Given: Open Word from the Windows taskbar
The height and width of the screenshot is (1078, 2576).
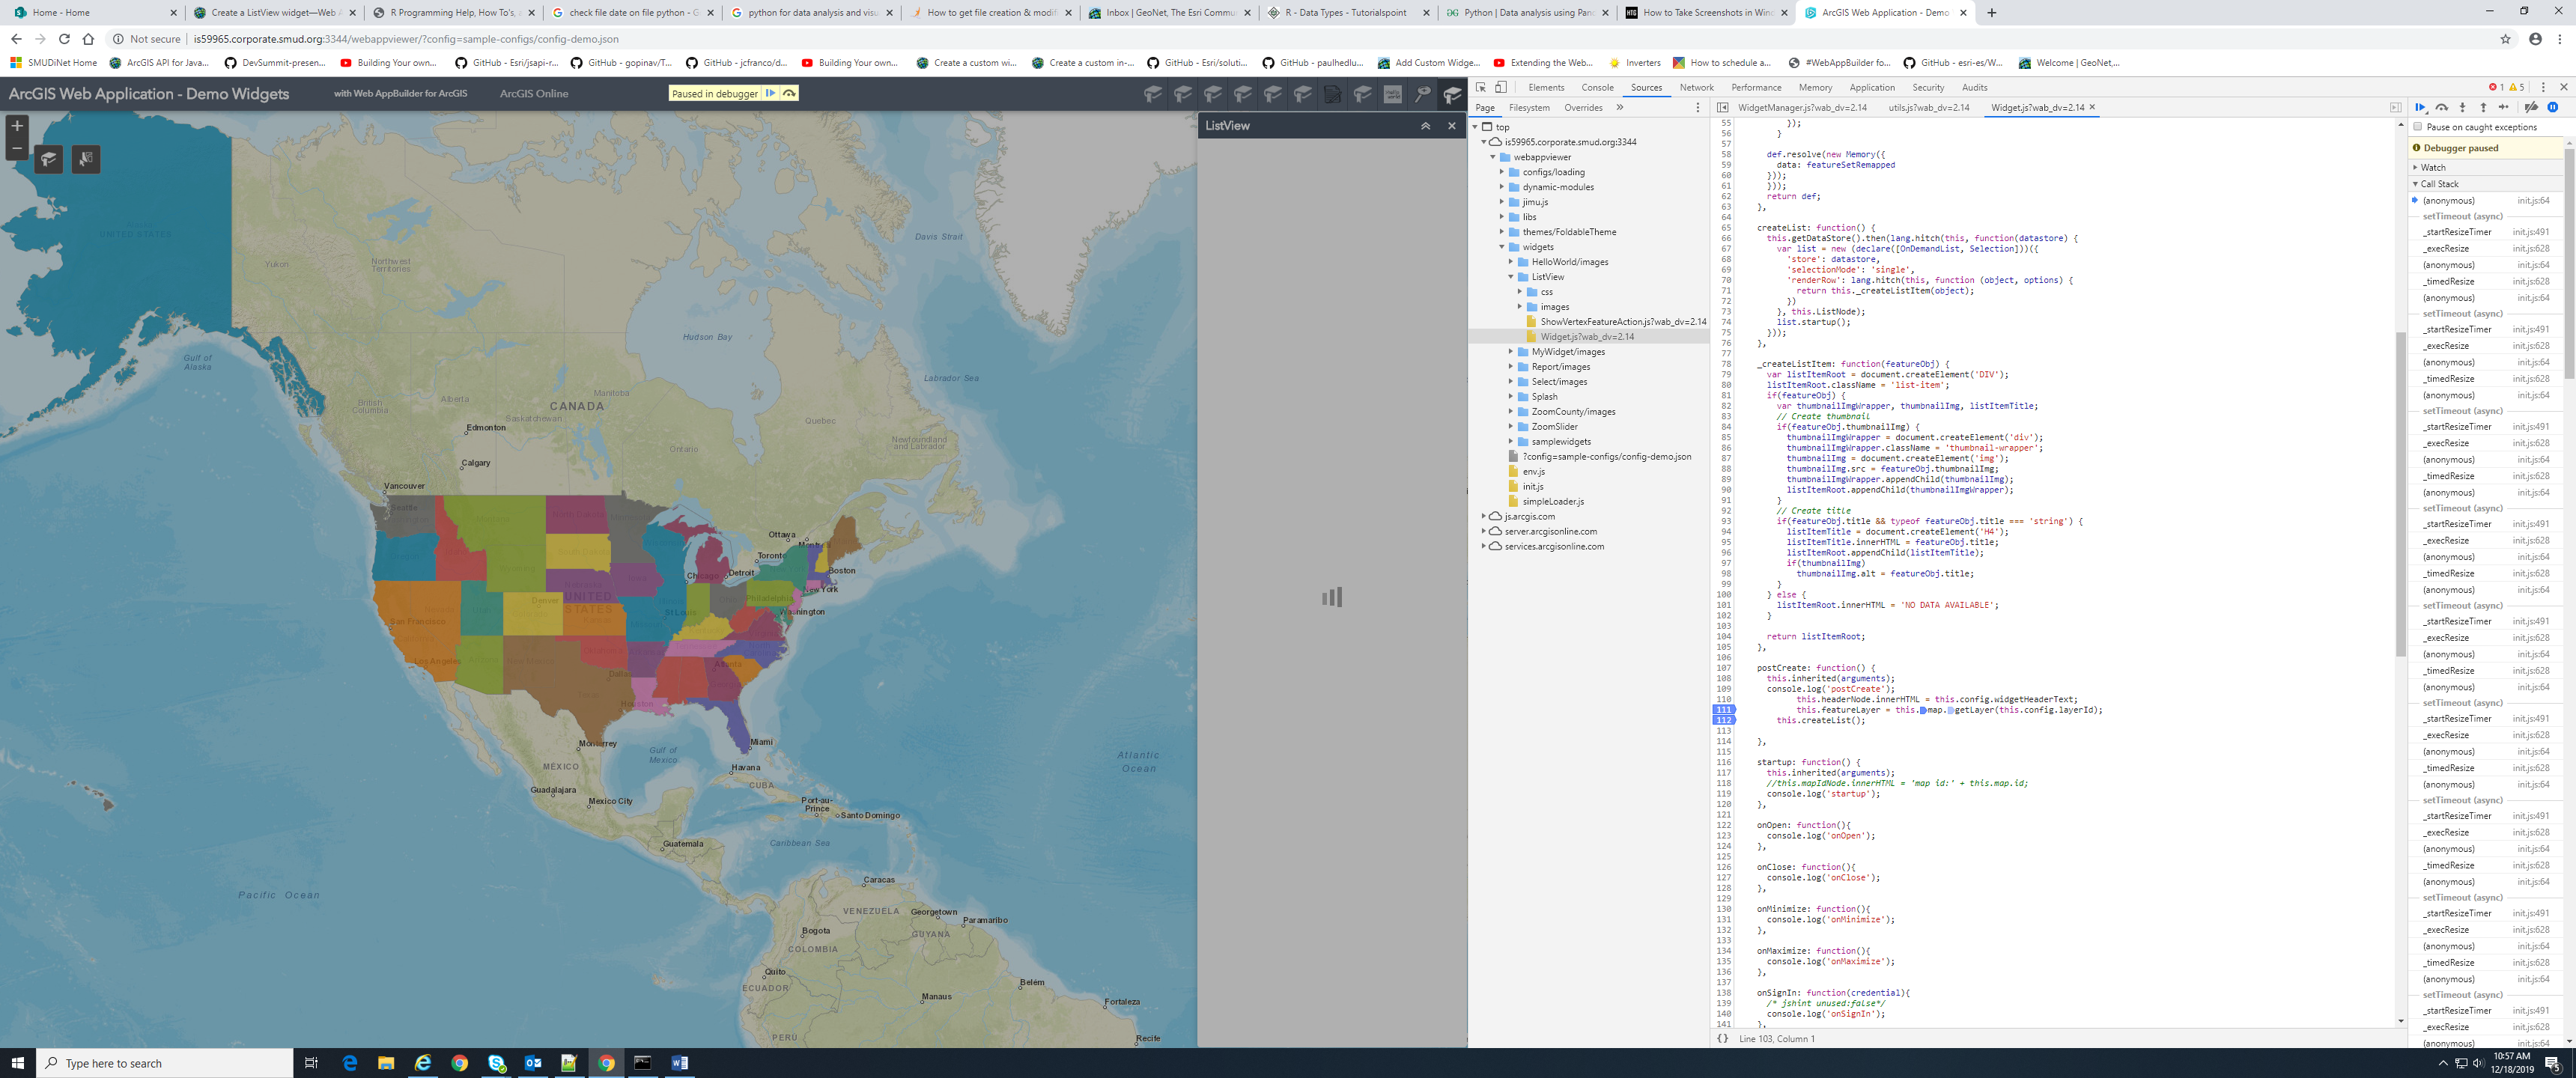Looking at the screenshot, I should [679, 1062].
